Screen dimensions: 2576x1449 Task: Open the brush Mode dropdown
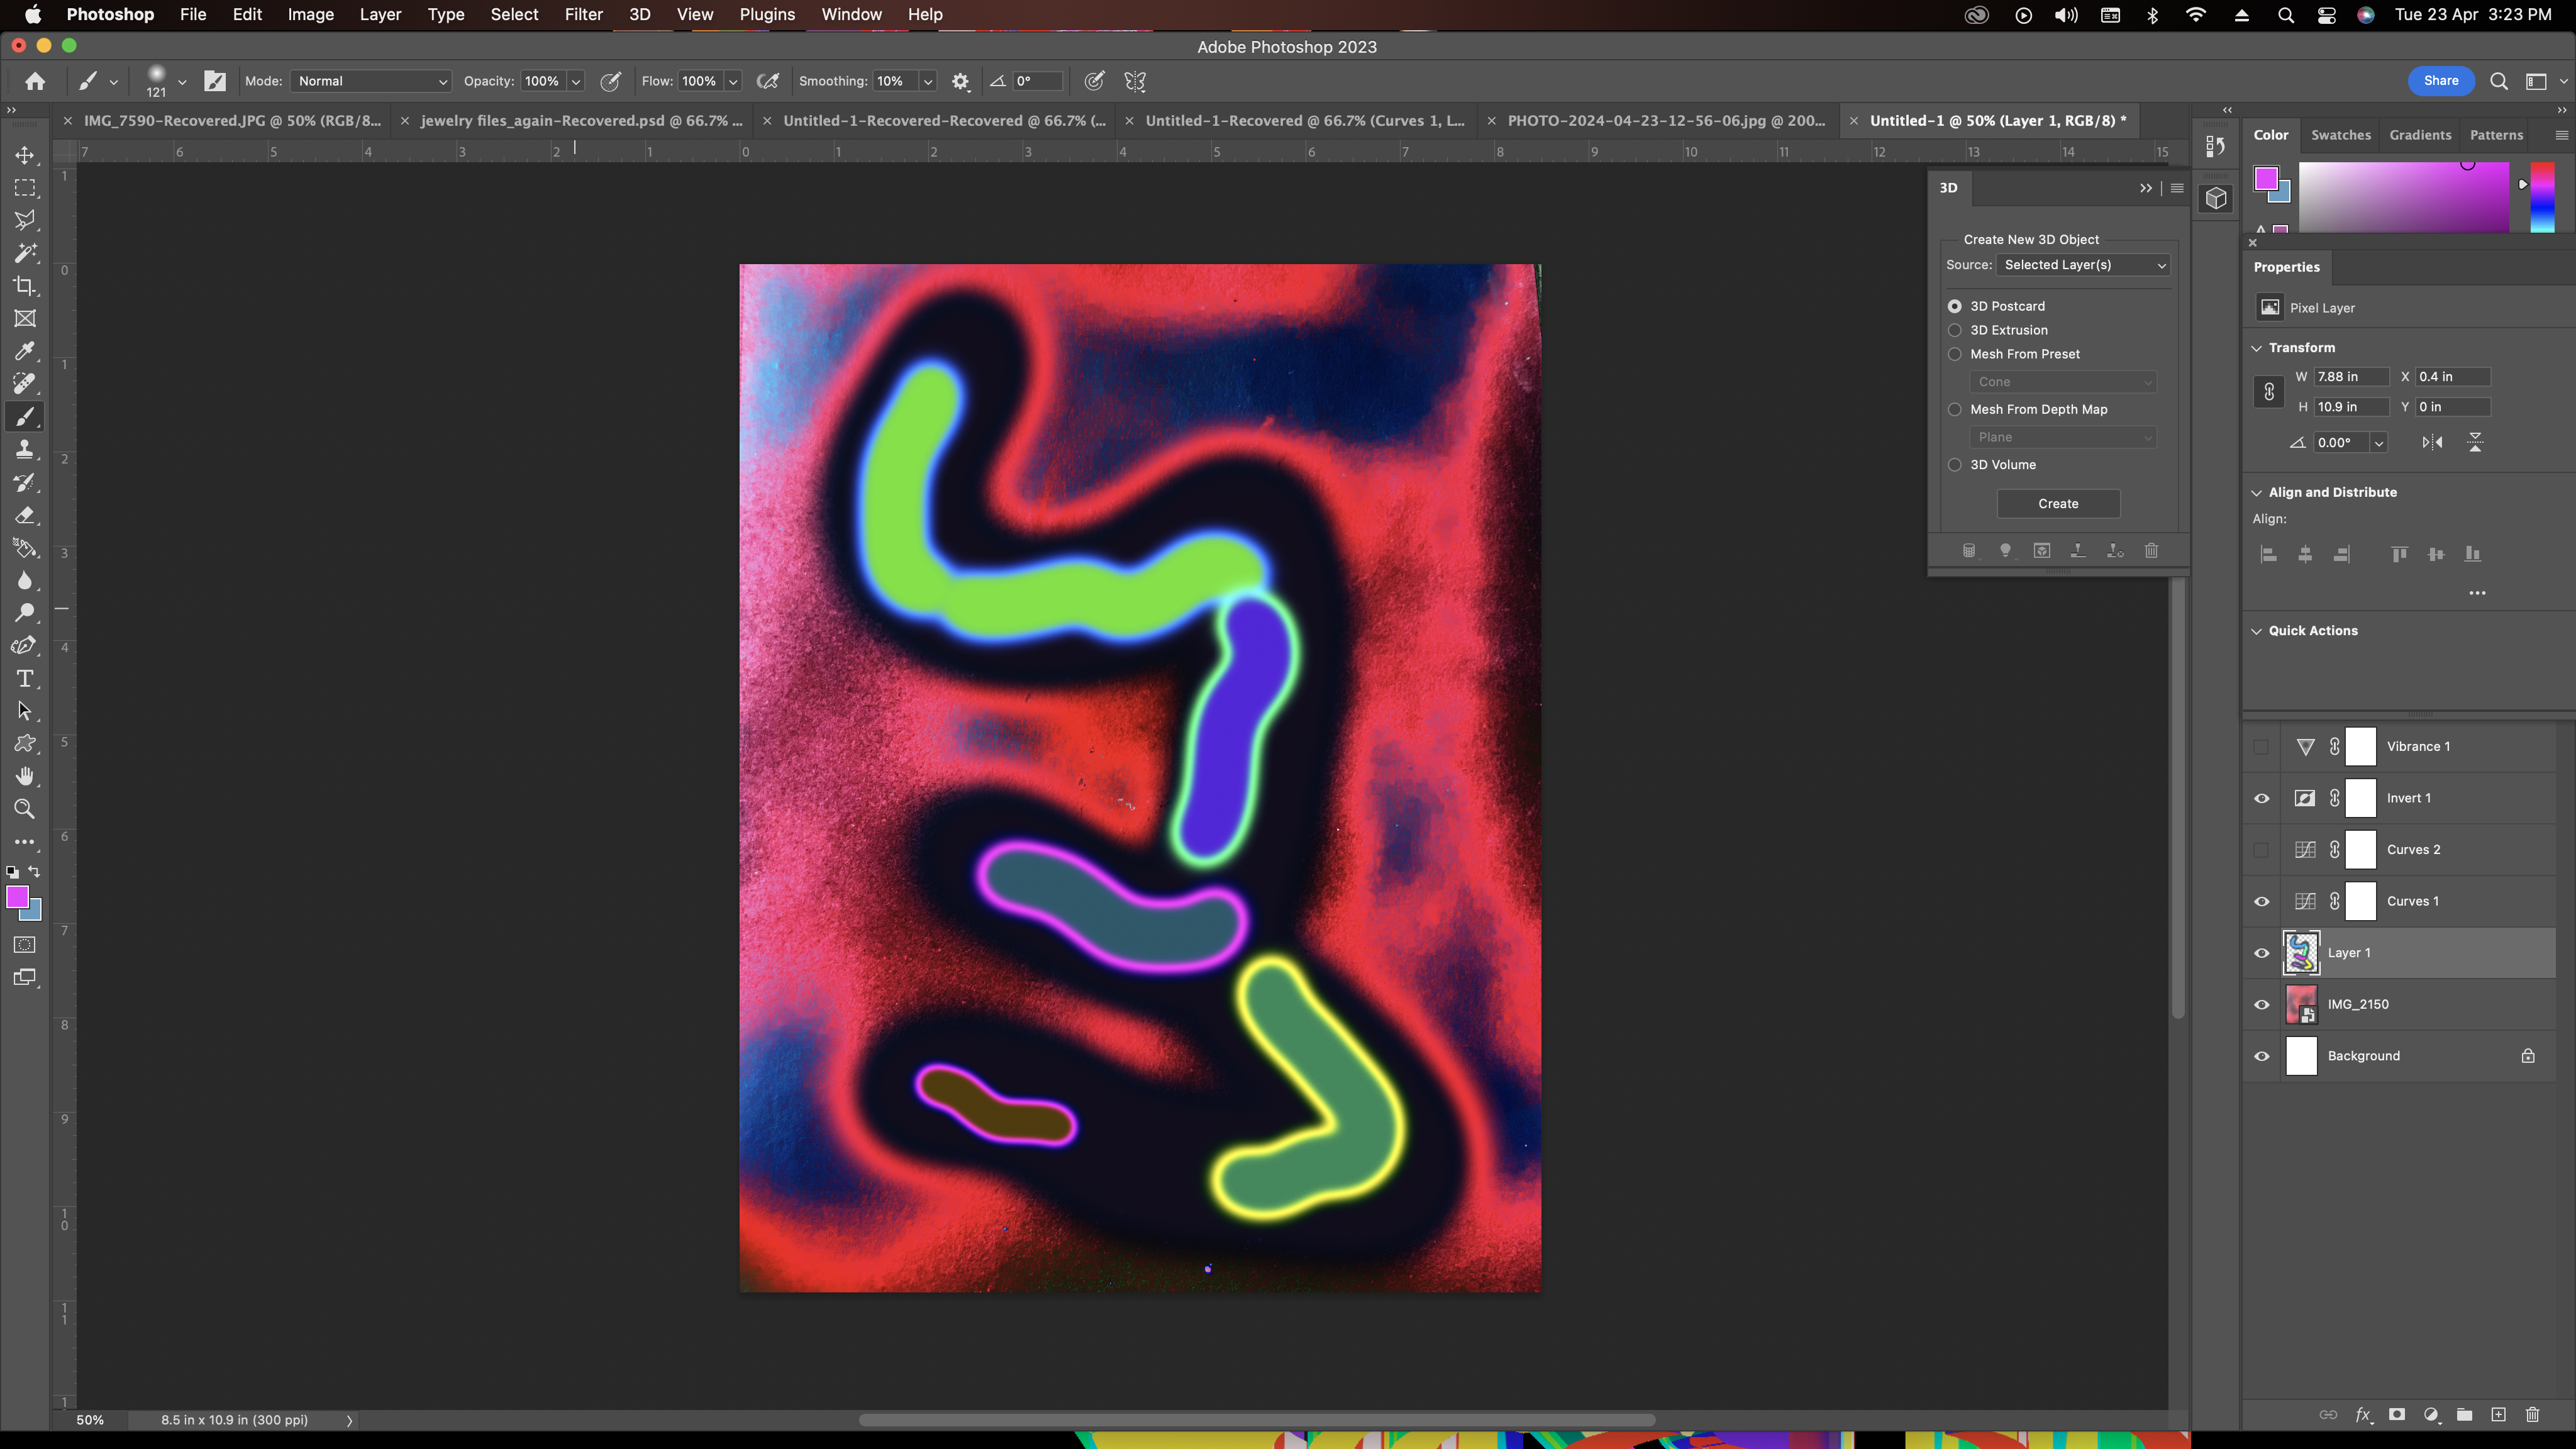pyautogui.click(x=371, y=81)
